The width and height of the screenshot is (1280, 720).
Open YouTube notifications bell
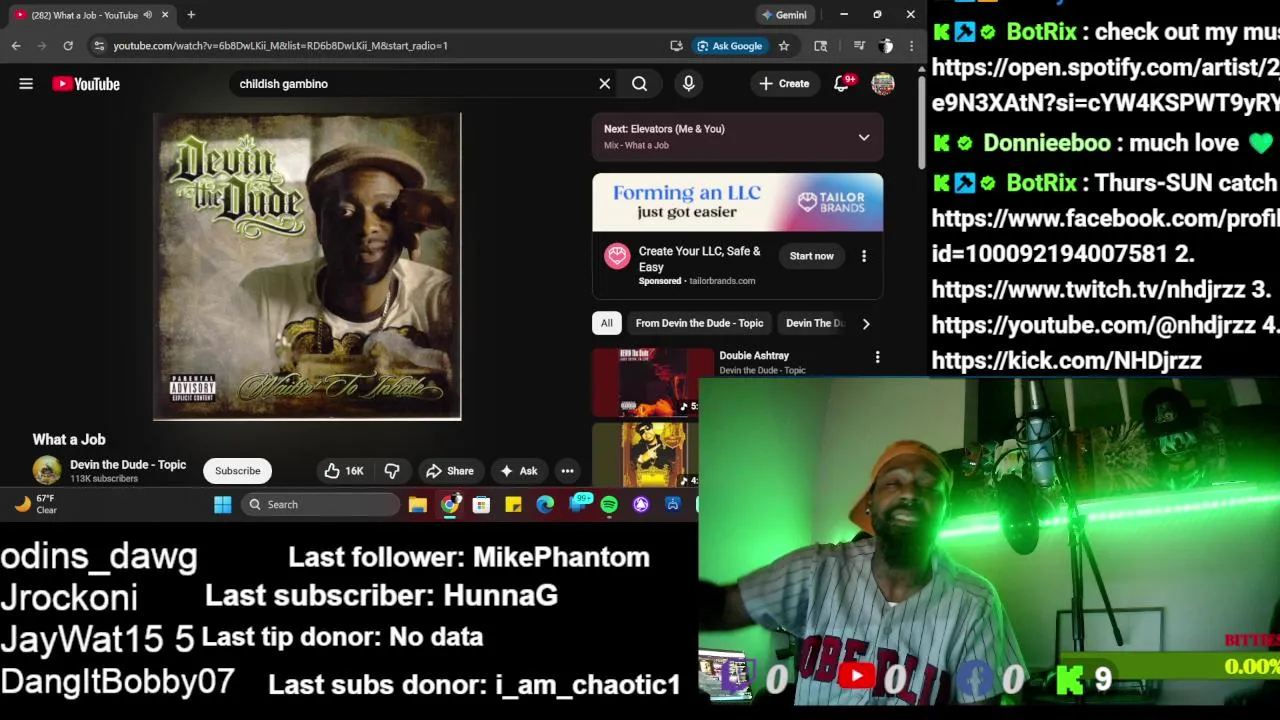tap(842, 84)
